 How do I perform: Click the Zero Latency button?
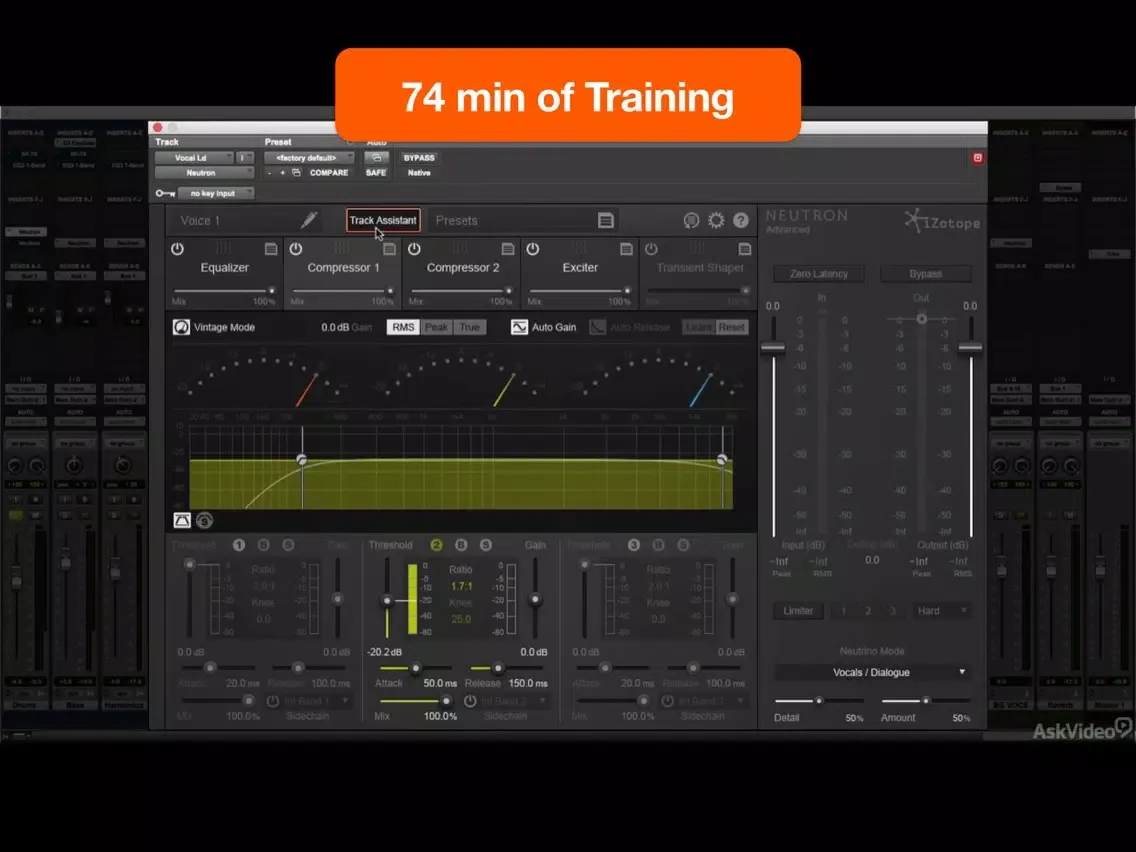[819, 274]
